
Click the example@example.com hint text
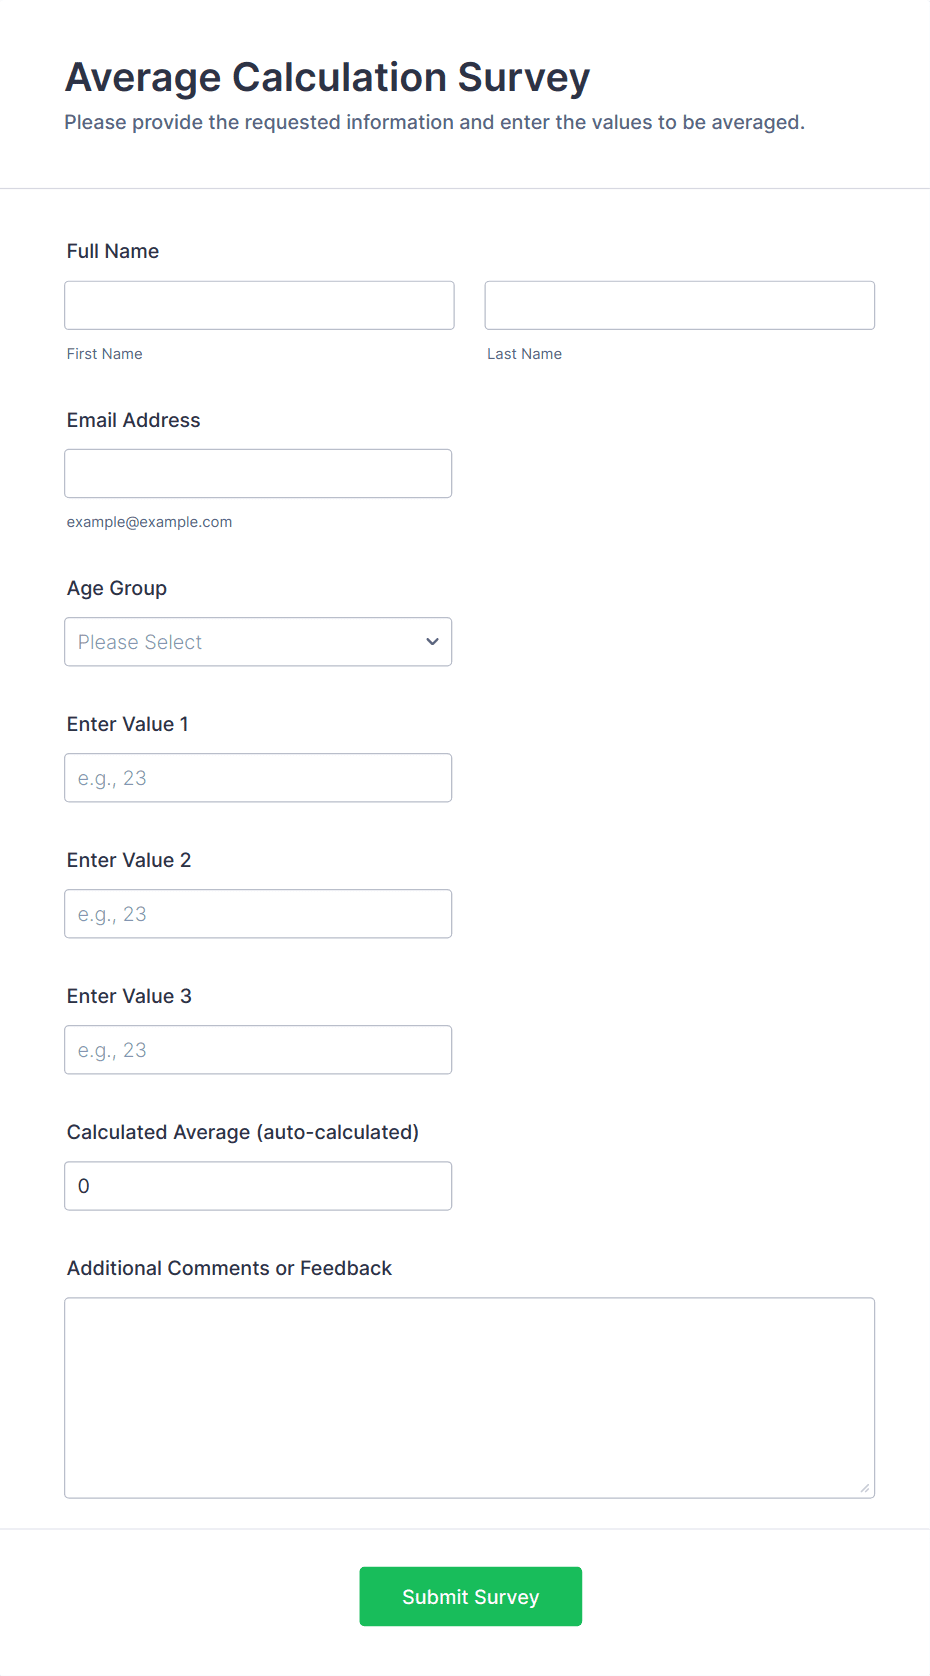click(x=150, y=522)
